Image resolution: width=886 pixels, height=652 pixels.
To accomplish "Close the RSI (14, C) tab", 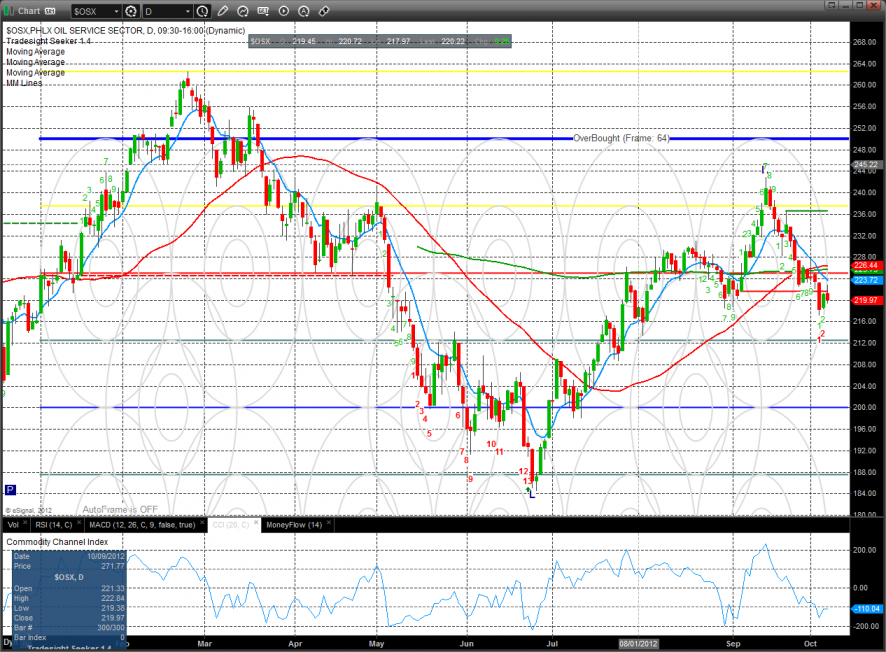I will (x=79, y=523).
